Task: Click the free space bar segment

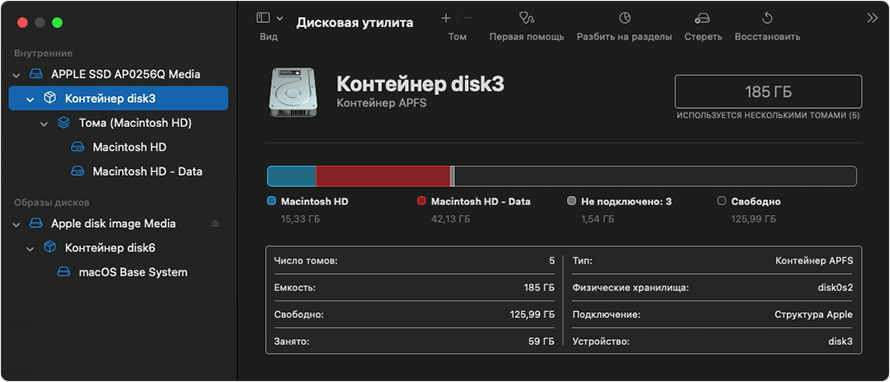Action: 656,176
